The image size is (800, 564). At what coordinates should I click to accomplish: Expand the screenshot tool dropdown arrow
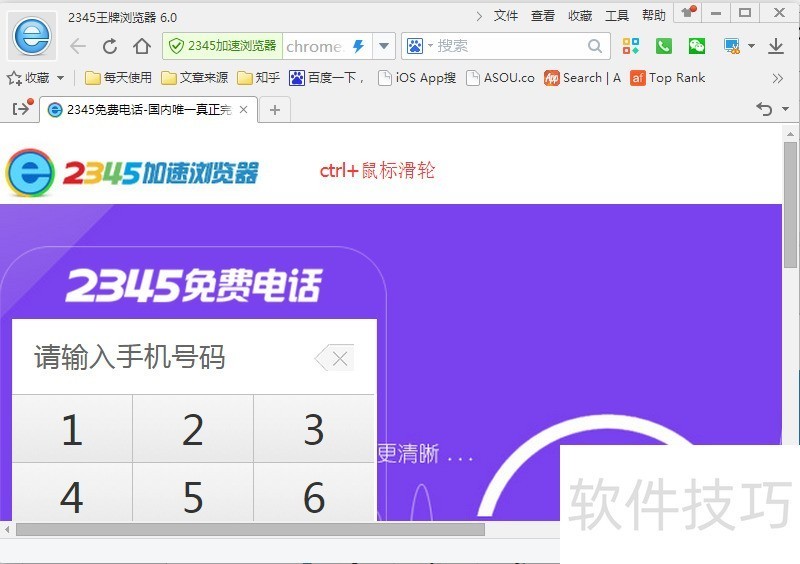pos(752,46)
